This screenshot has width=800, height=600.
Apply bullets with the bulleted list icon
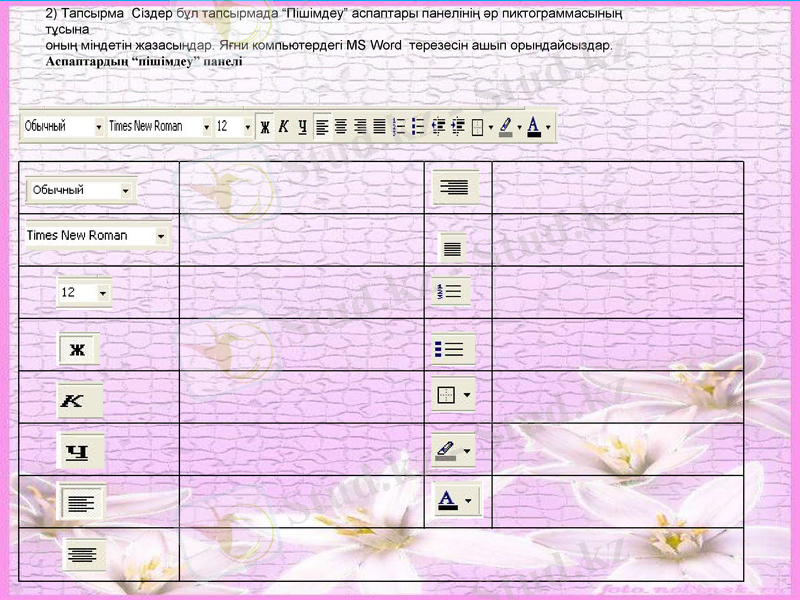418,127
